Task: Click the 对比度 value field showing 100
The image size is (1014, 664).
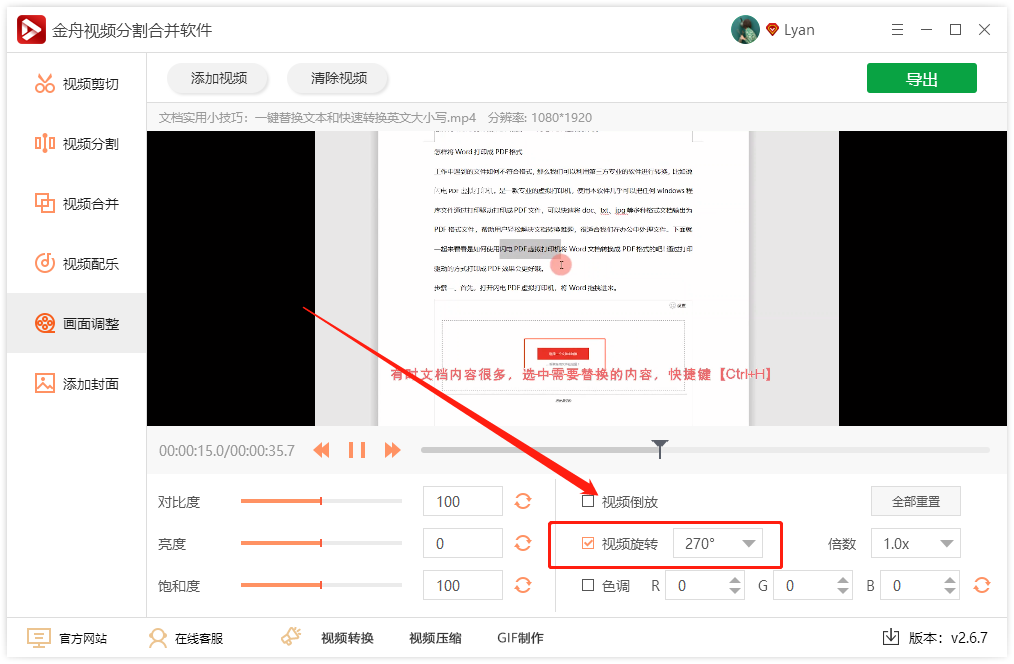Action: [462, 501]
